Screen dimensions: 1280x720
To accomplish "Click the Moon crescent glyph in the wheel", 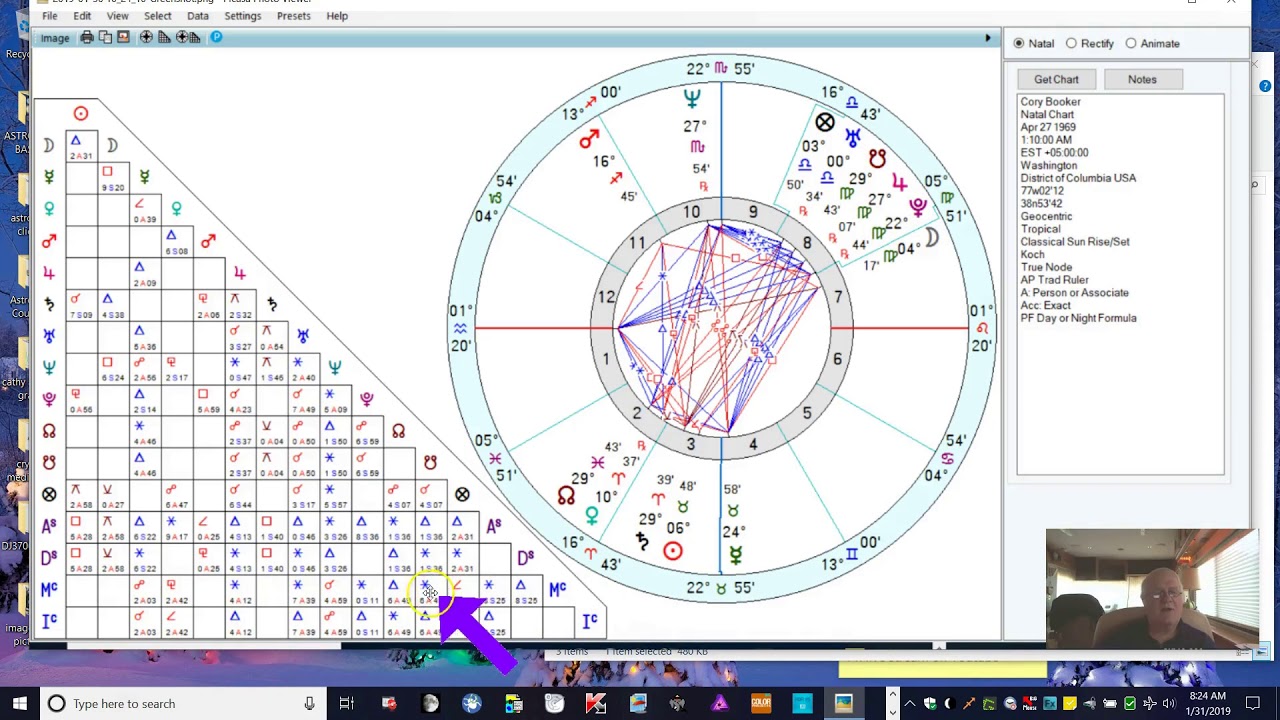I will click(933, 237).
